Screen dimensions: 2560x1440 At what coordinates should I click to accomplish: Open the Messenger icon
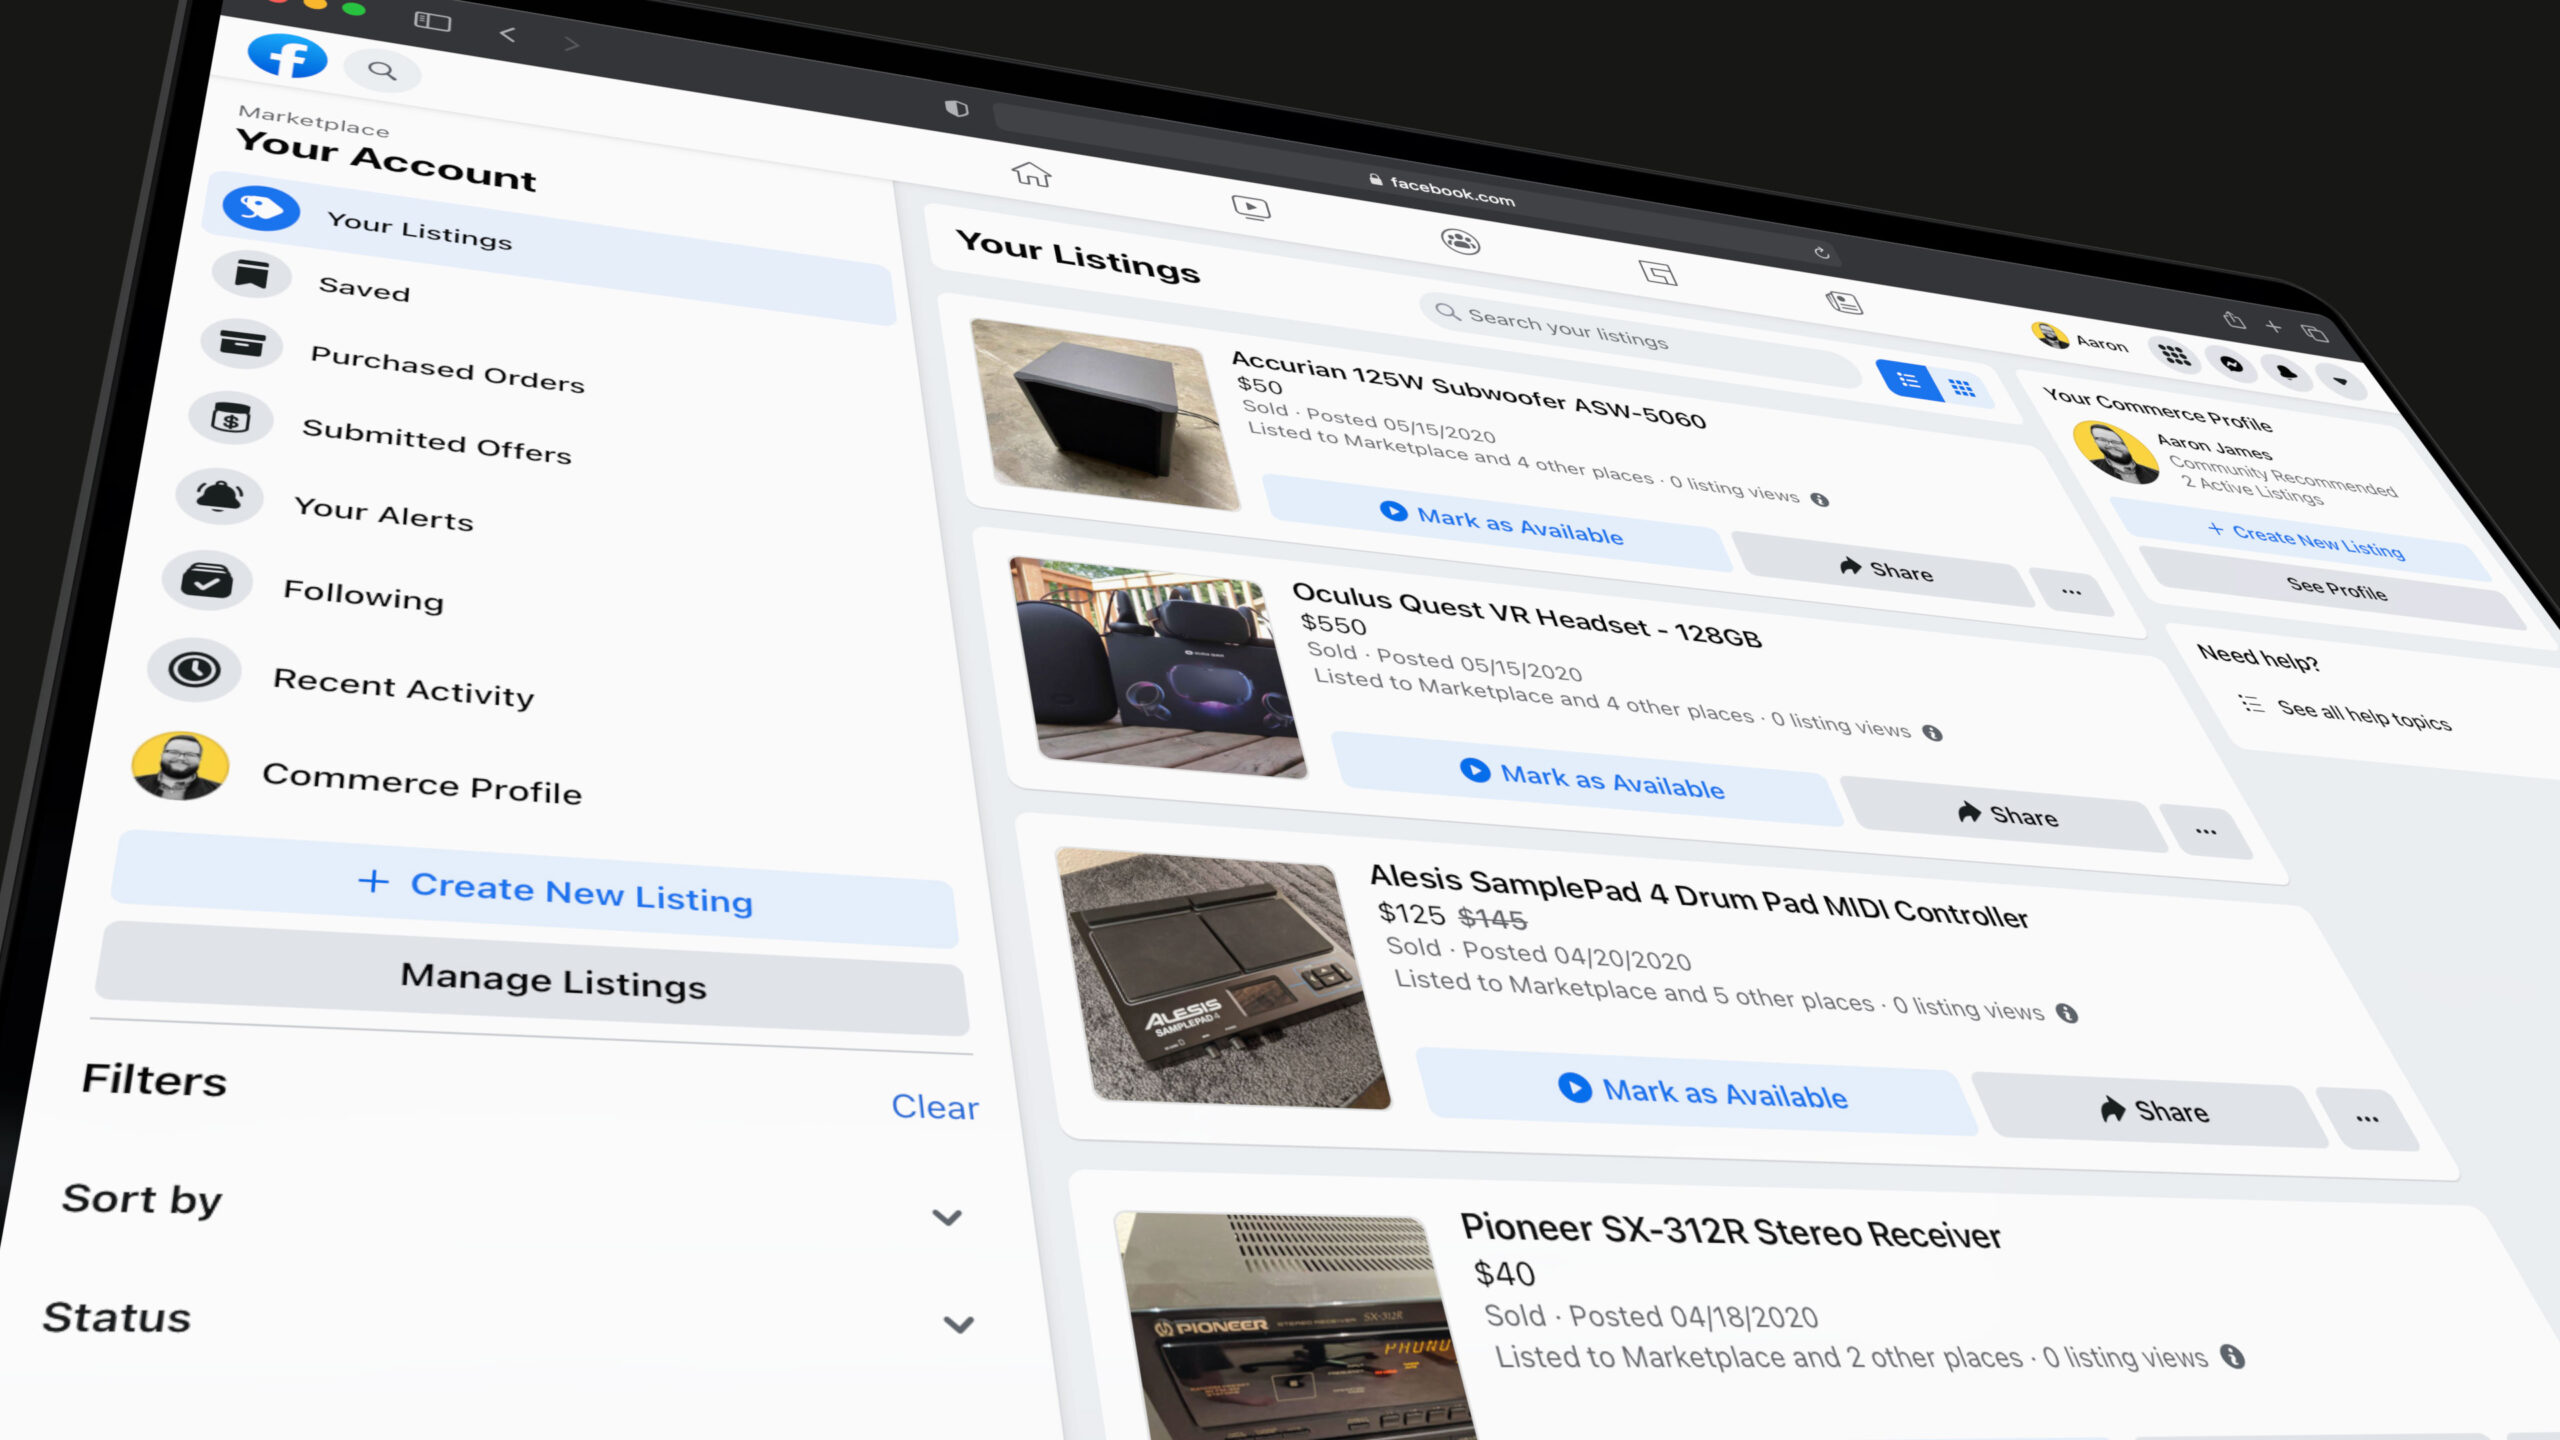coord(2232,365)
